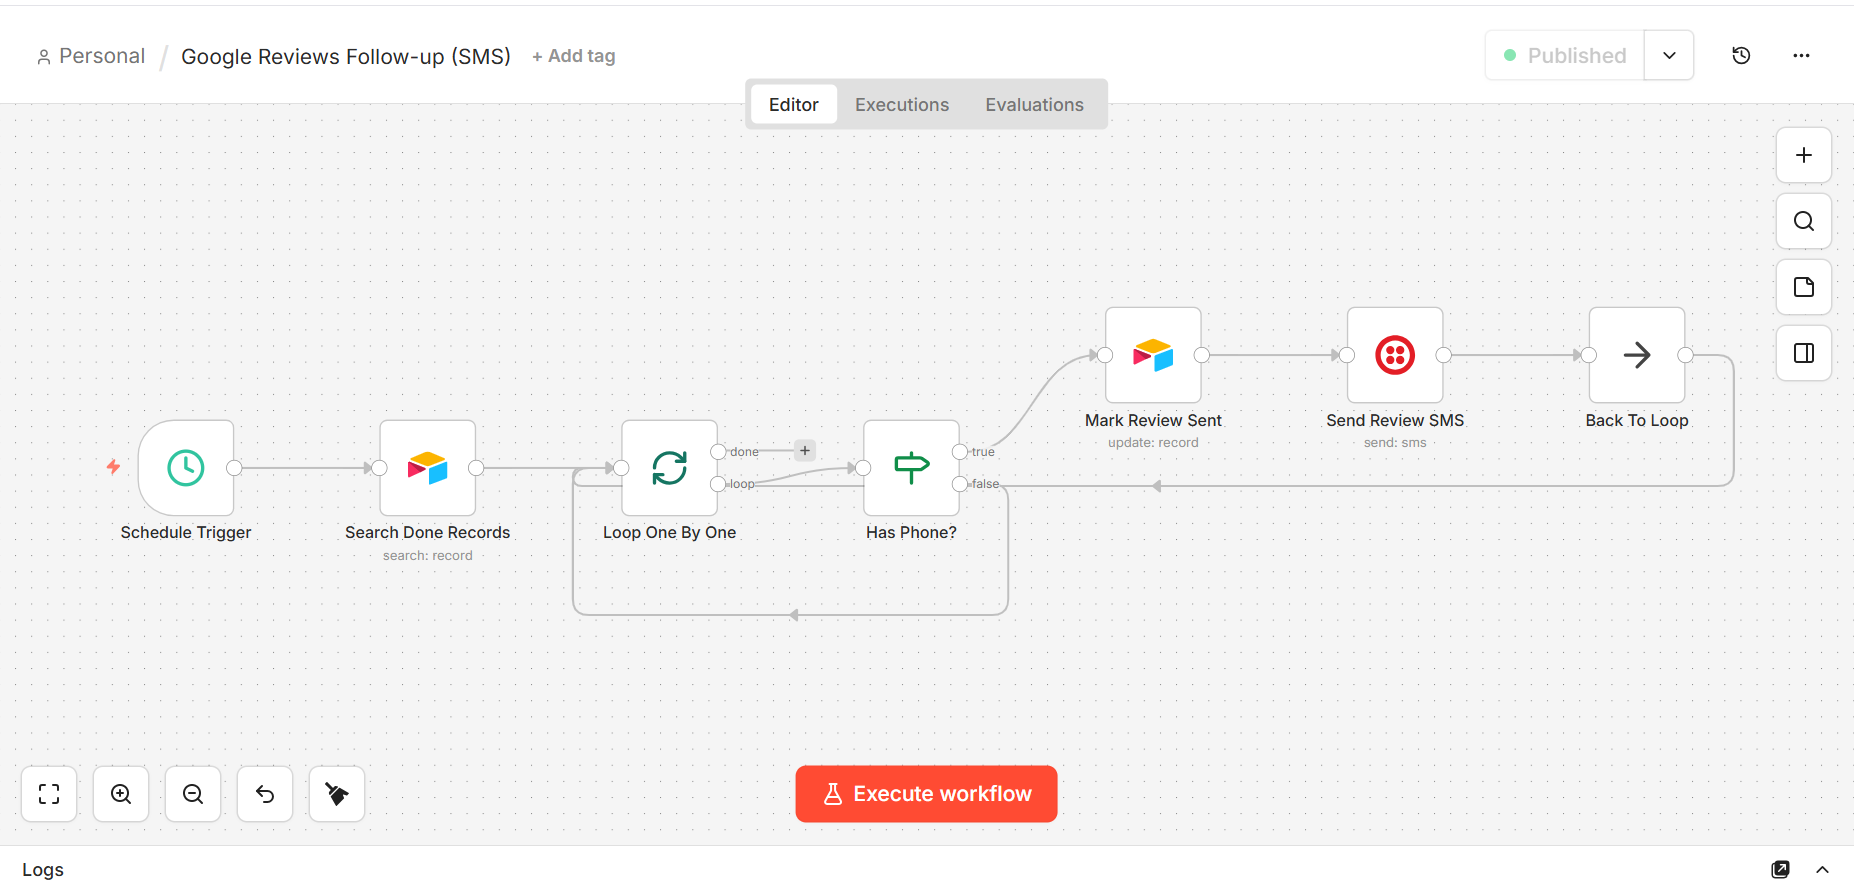Open workflow version history
Screen dimensions: 1854x890
pos(1741,56)
